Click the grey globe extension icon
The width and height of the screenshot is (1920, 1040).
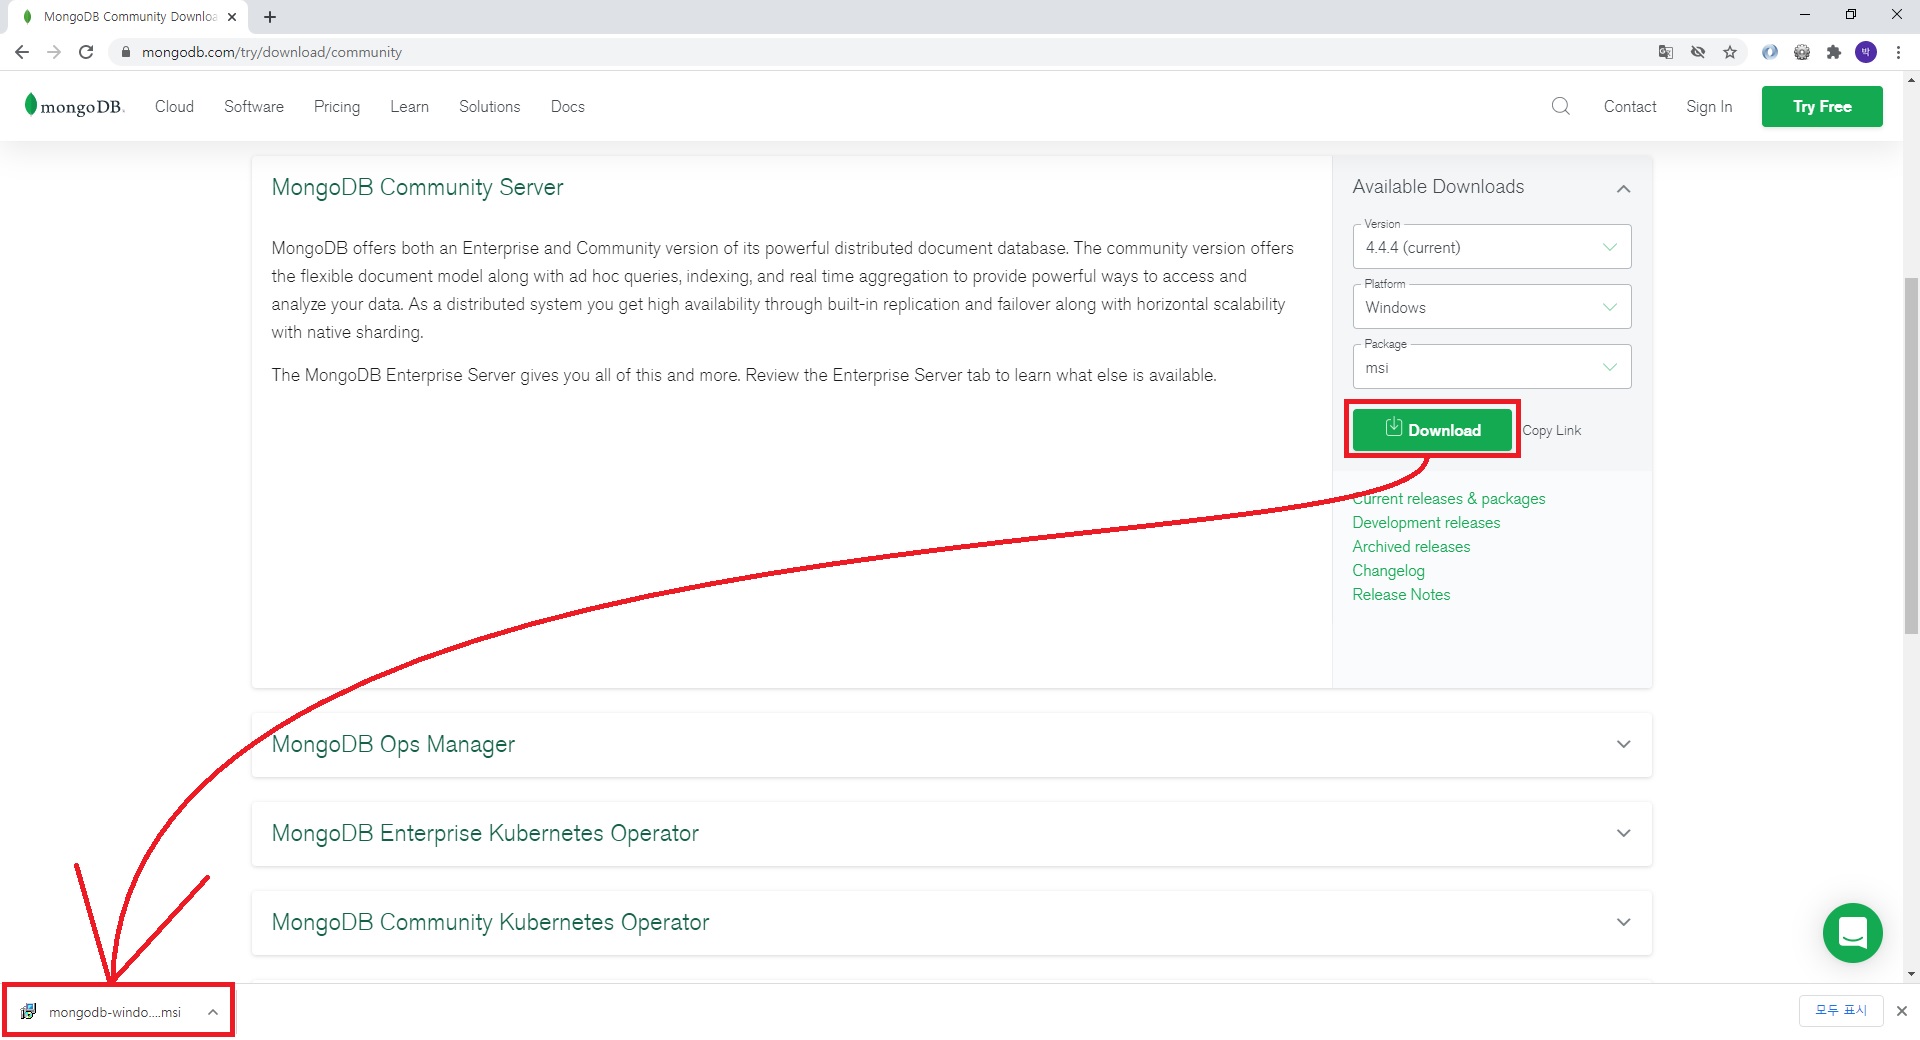coord(1802,52)
